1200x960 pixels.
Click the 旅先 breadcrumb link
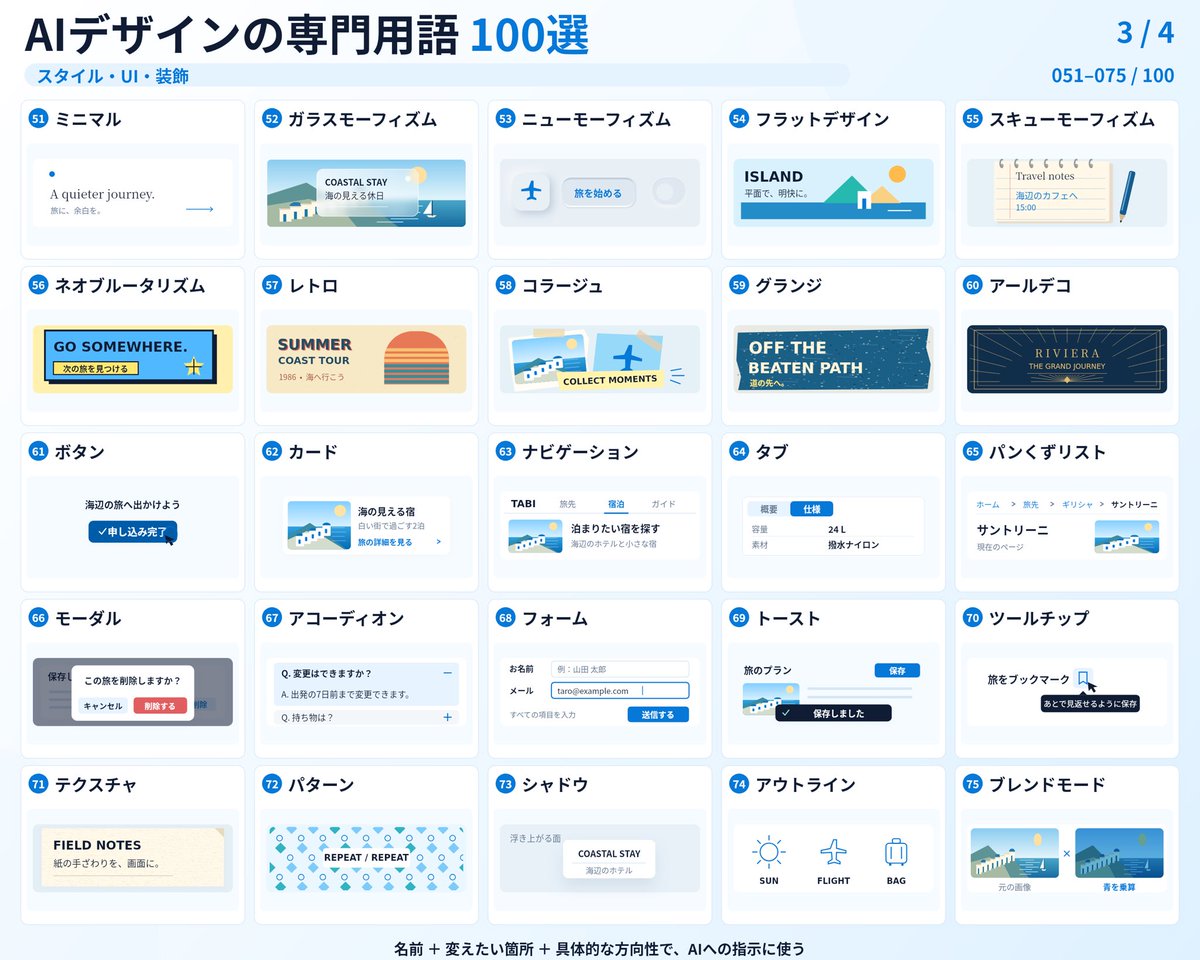click(x=1031, y=504)
